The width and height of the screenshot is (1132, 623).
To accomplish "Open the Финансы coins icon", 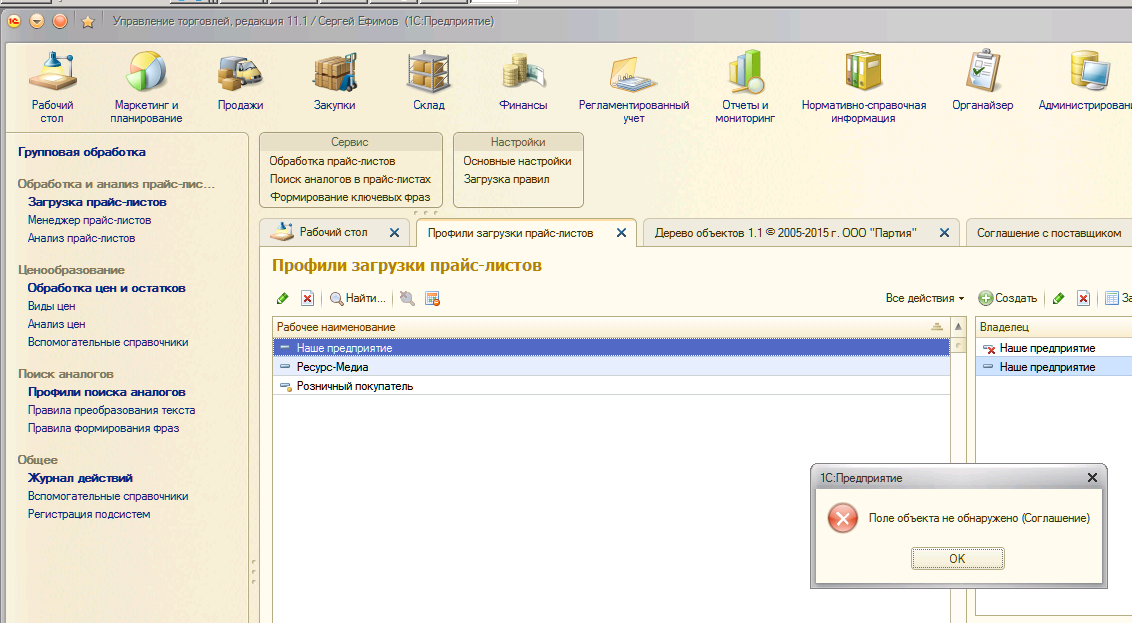I will pos(523,74).
